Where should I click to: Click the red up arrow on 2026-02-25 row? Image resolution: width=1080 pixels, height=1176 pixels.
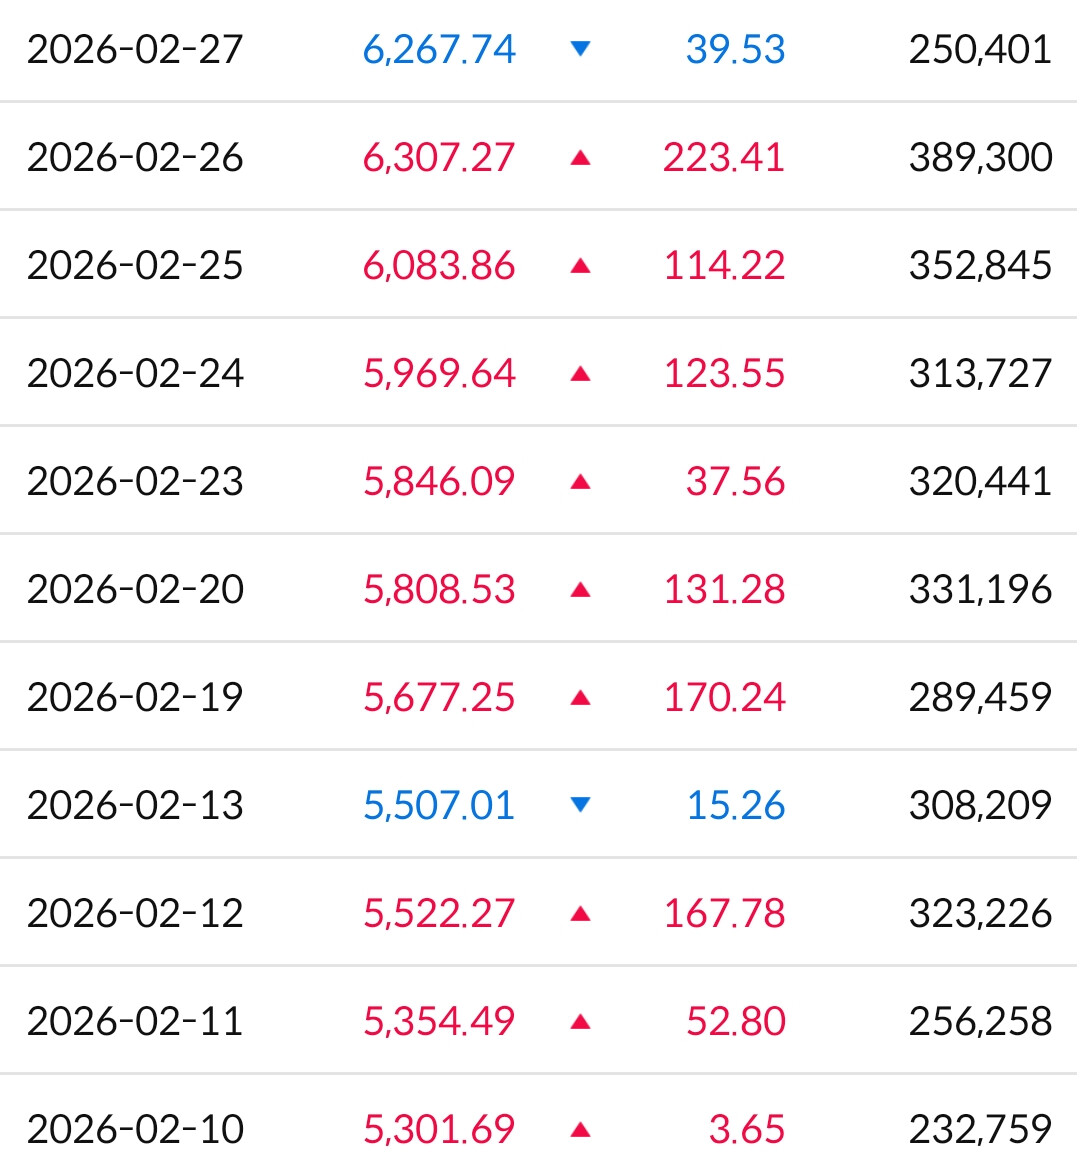point(580,266)
